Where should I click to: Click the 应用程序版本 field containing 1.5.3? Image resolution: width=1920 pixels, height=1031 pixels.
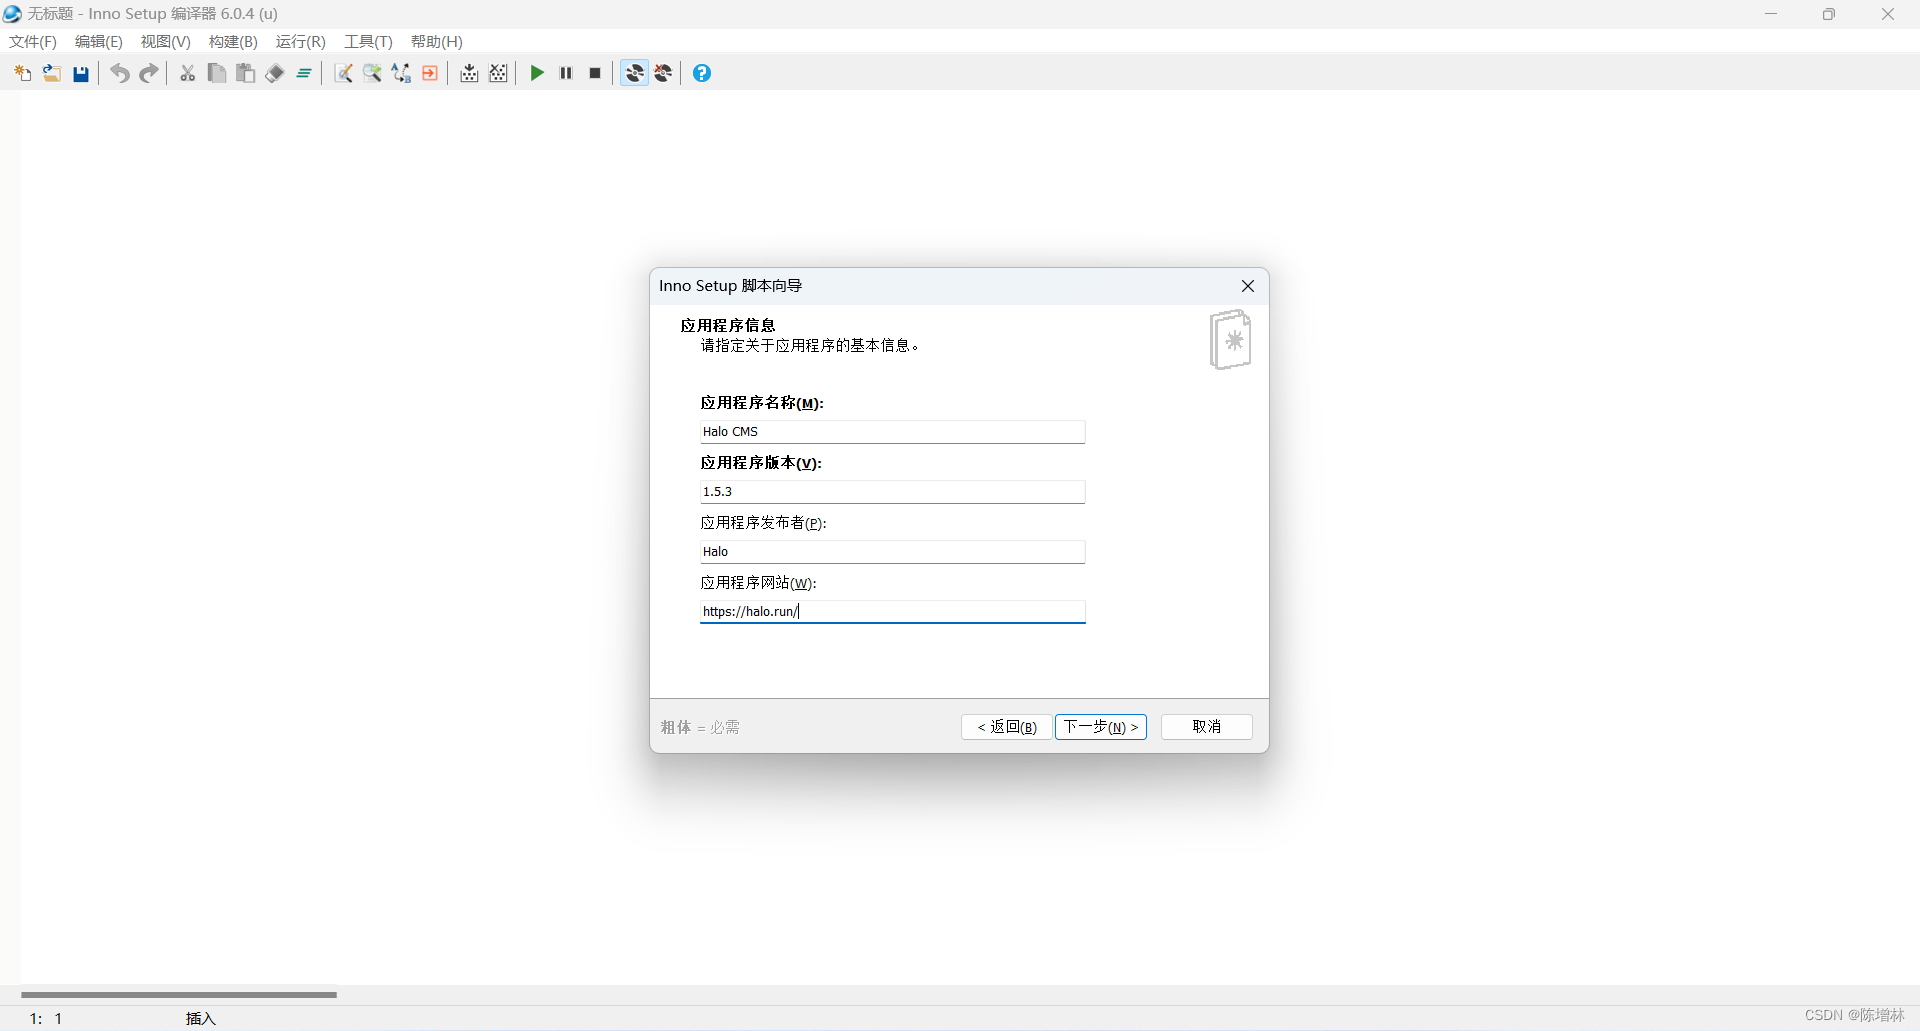892,492
